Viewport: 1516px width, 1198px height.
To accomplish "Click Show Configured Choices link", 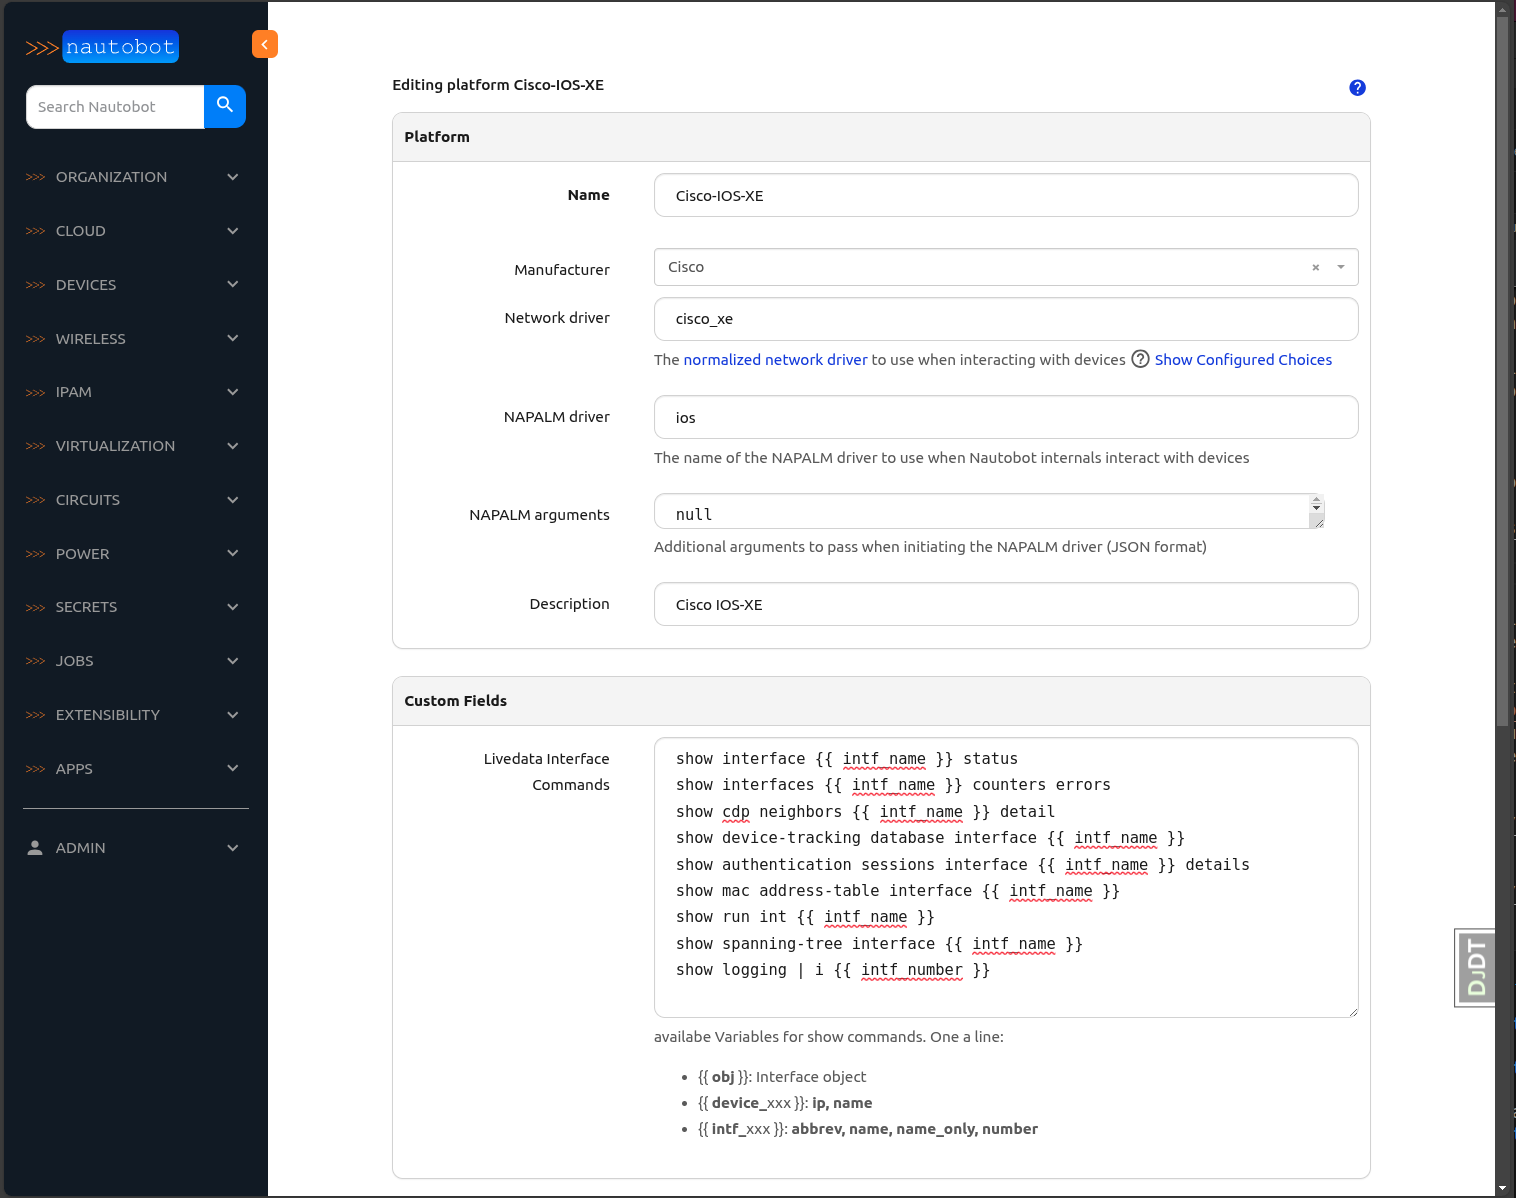I will [x=1243, y=360].
